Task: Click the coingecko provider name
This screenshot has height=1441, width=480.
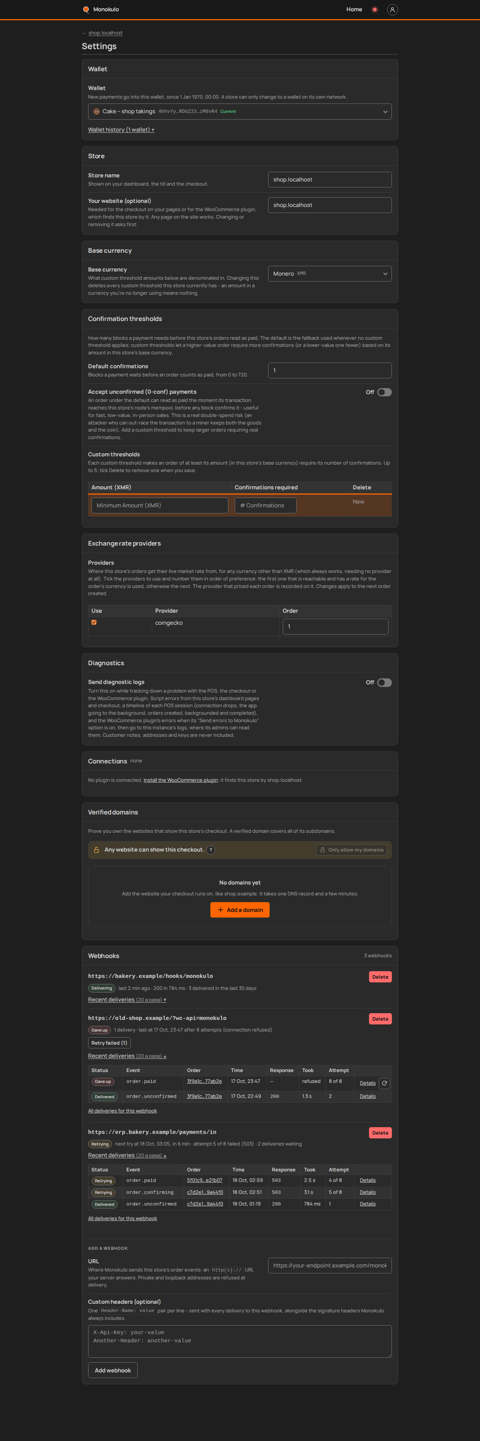Action: tap(169, 623)
